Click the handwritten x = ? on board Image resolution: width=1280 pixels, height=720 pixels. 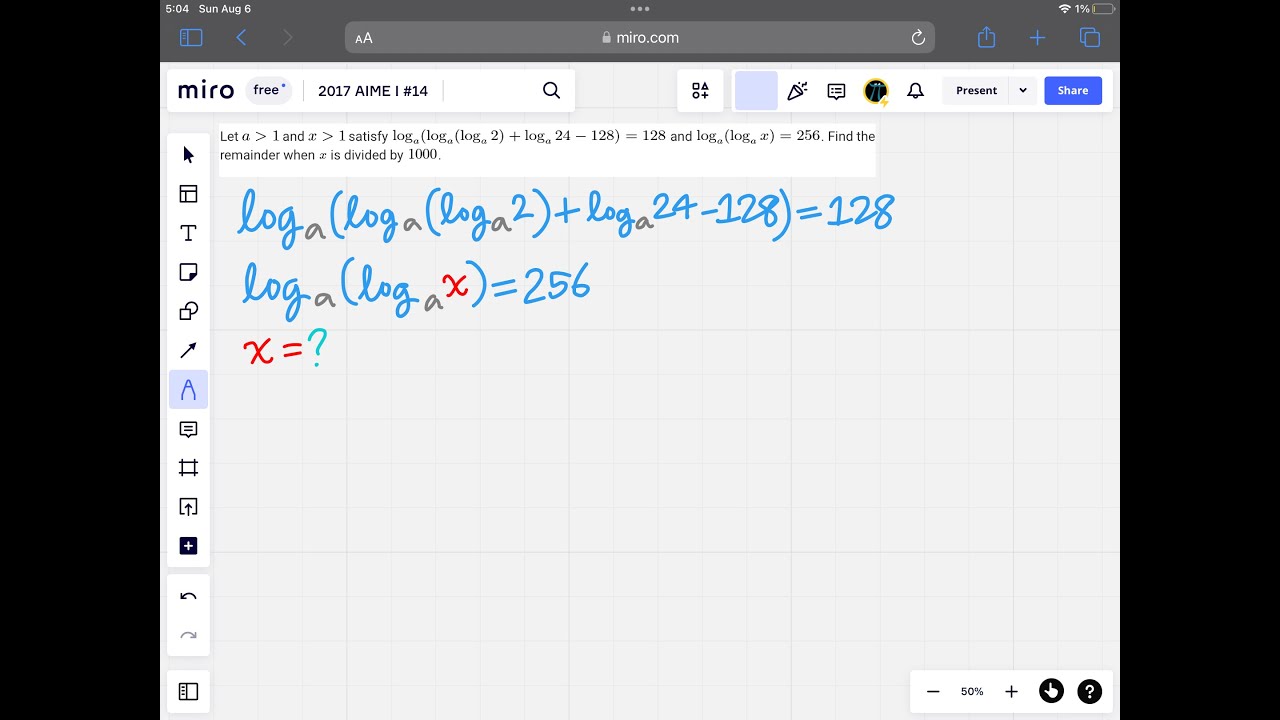click(x=286, y=350)
